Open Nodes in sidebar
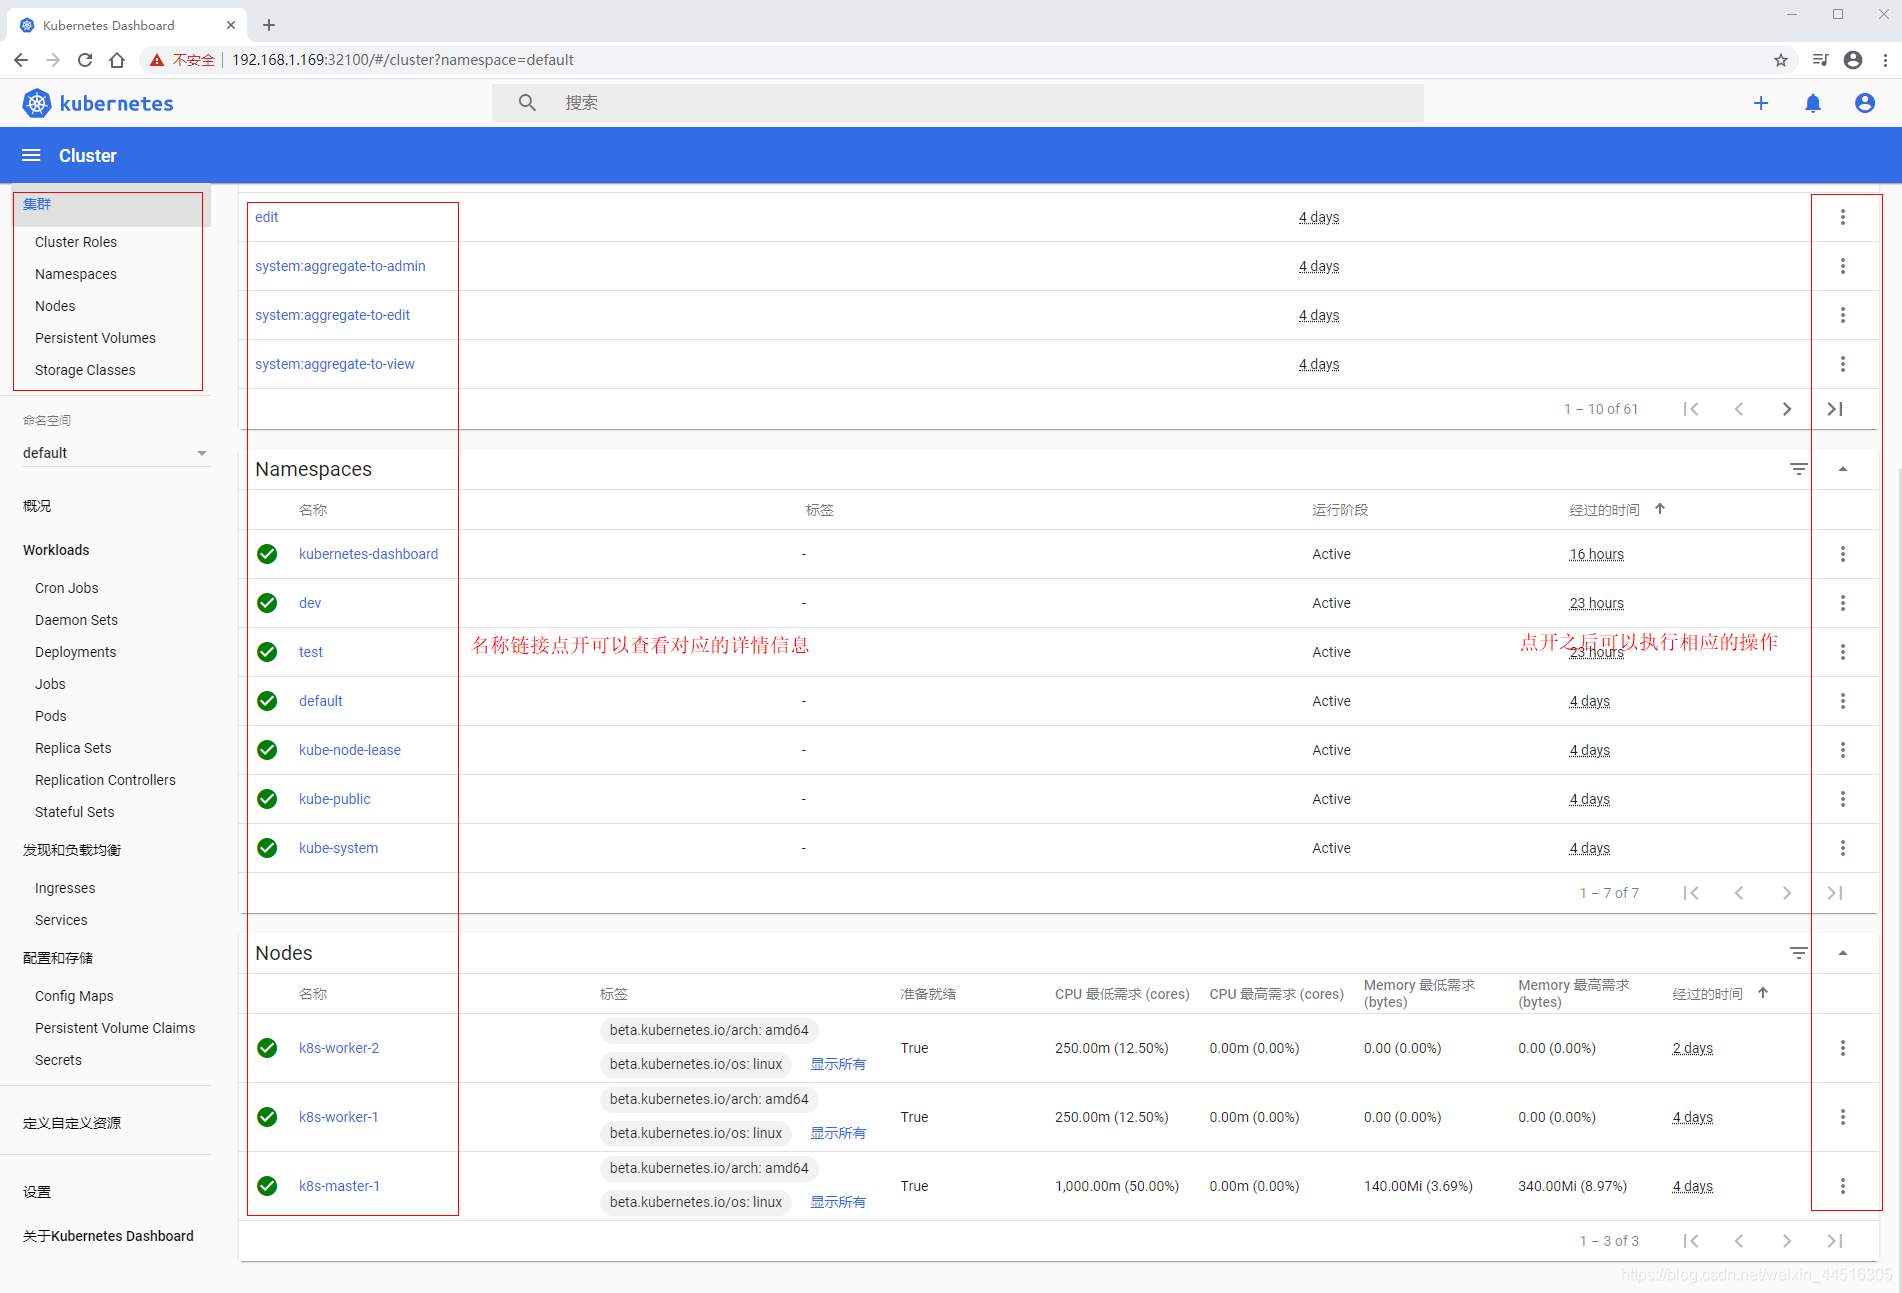Viewport: 1902px width, 1293px height. click(55, 306)
